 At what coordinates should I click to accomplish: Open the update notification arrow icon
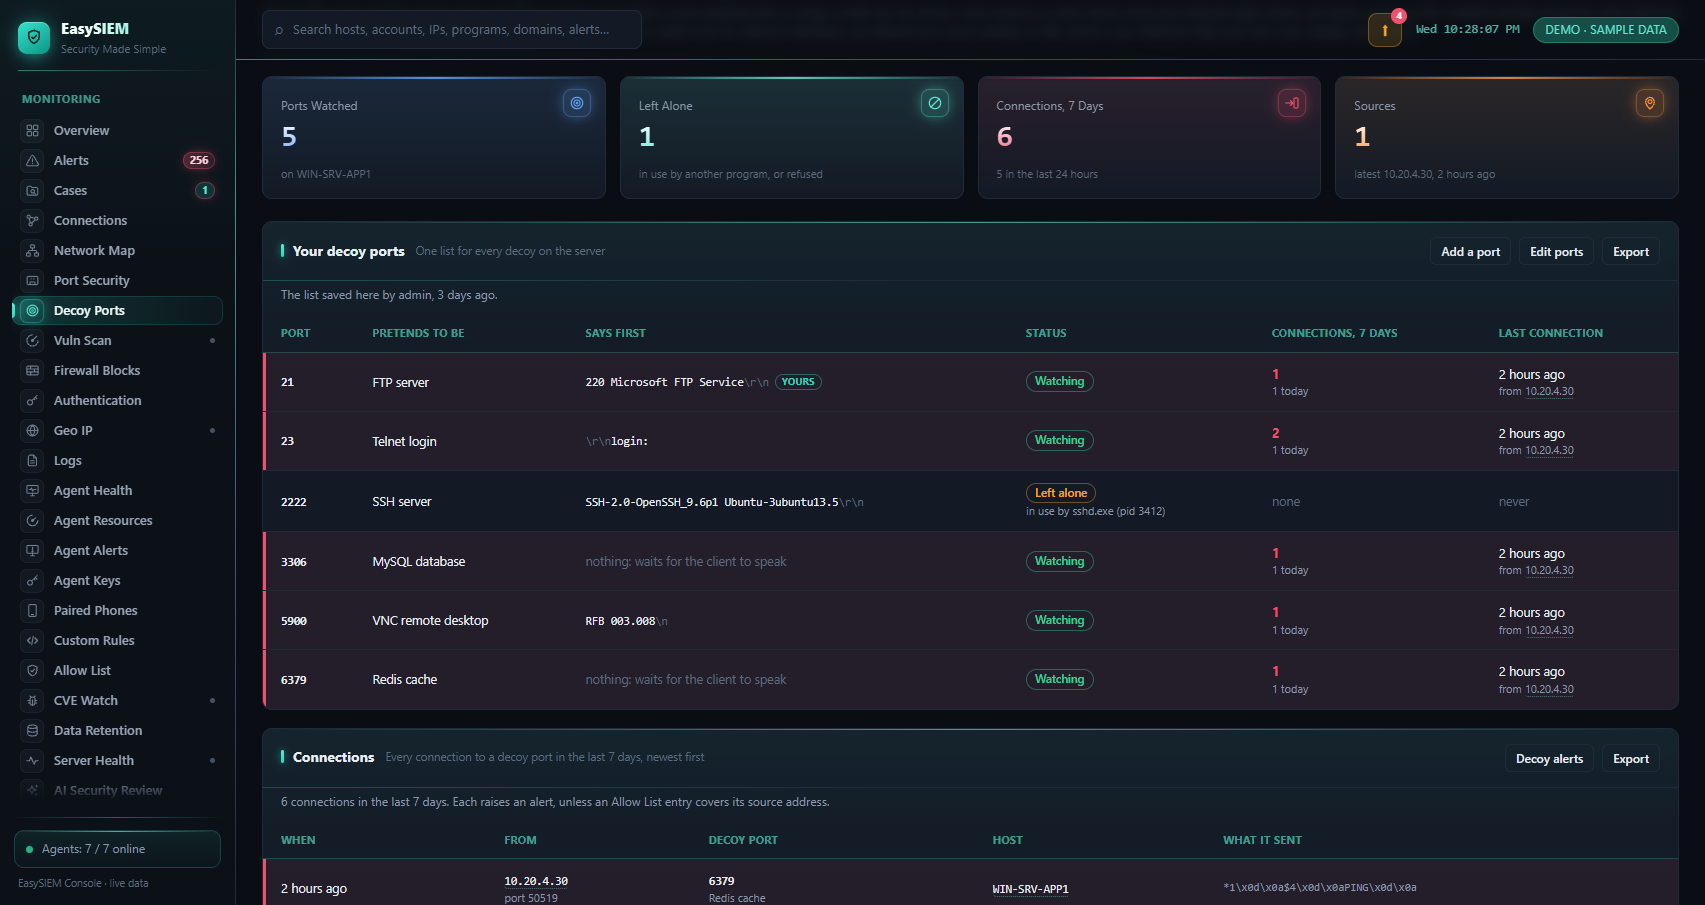tap(1384, 30)
